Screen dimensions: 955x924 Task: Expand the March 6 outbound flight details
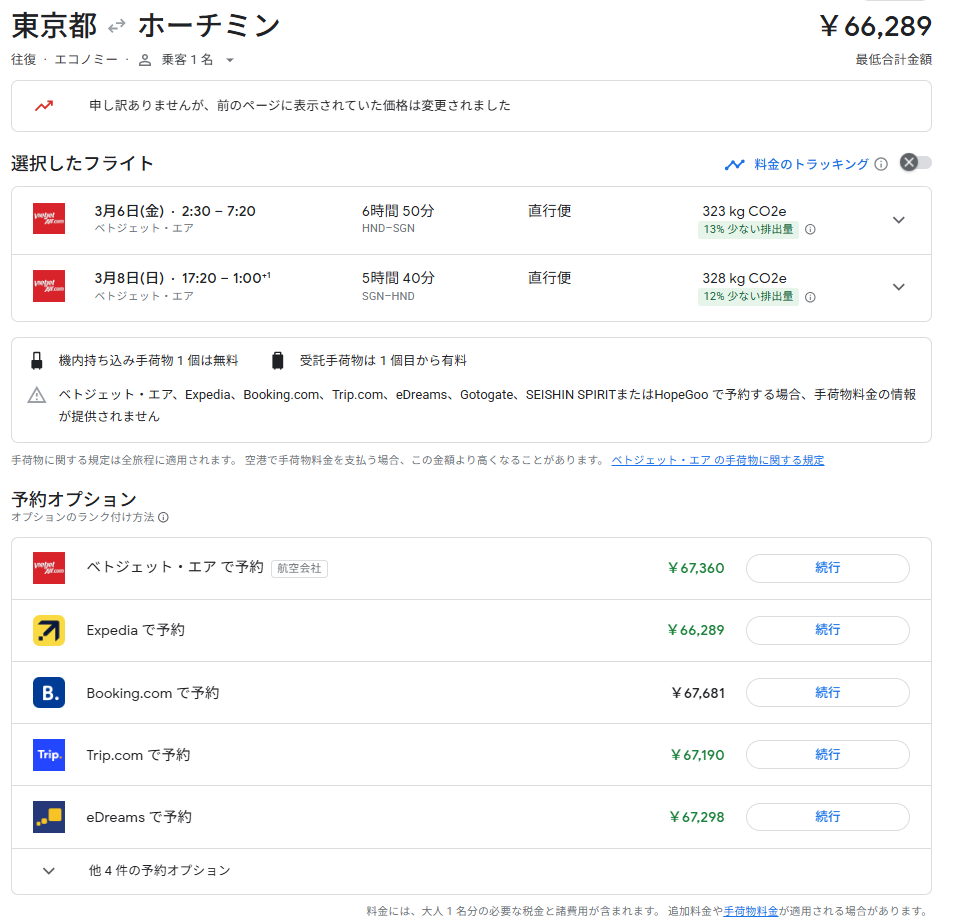click(898, 220)
